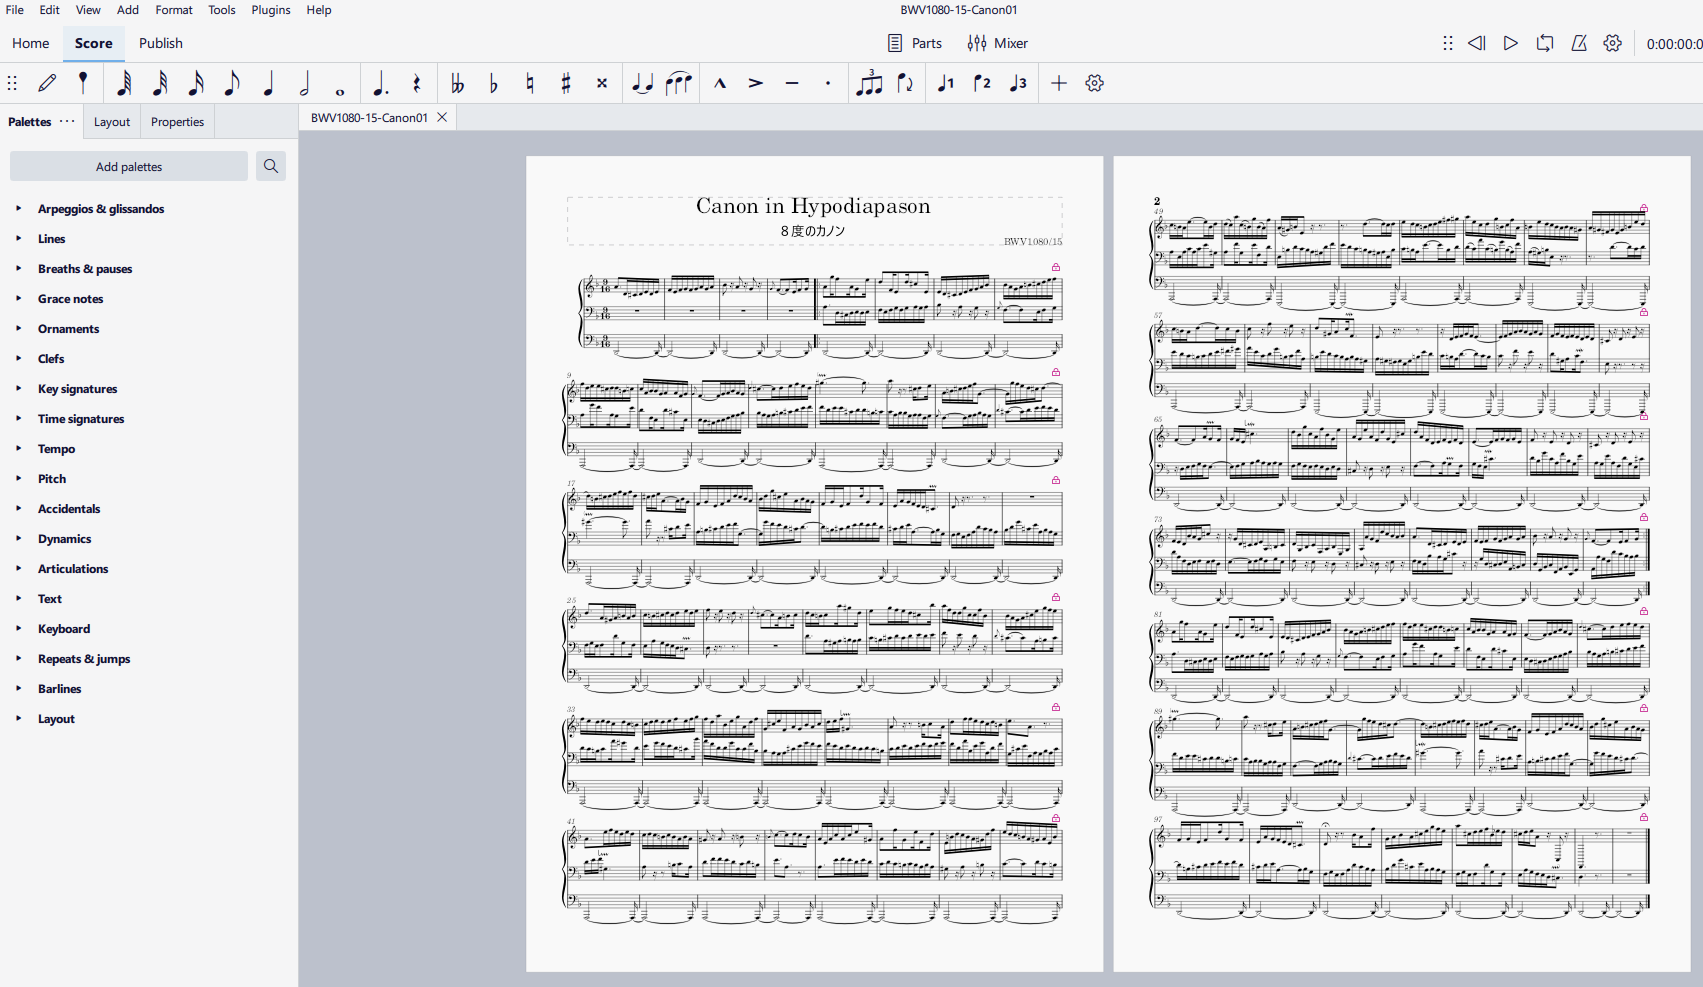This screenshot has height=987, width=1703.
Task: Add staccato articulation
Action: coord(827,83)
